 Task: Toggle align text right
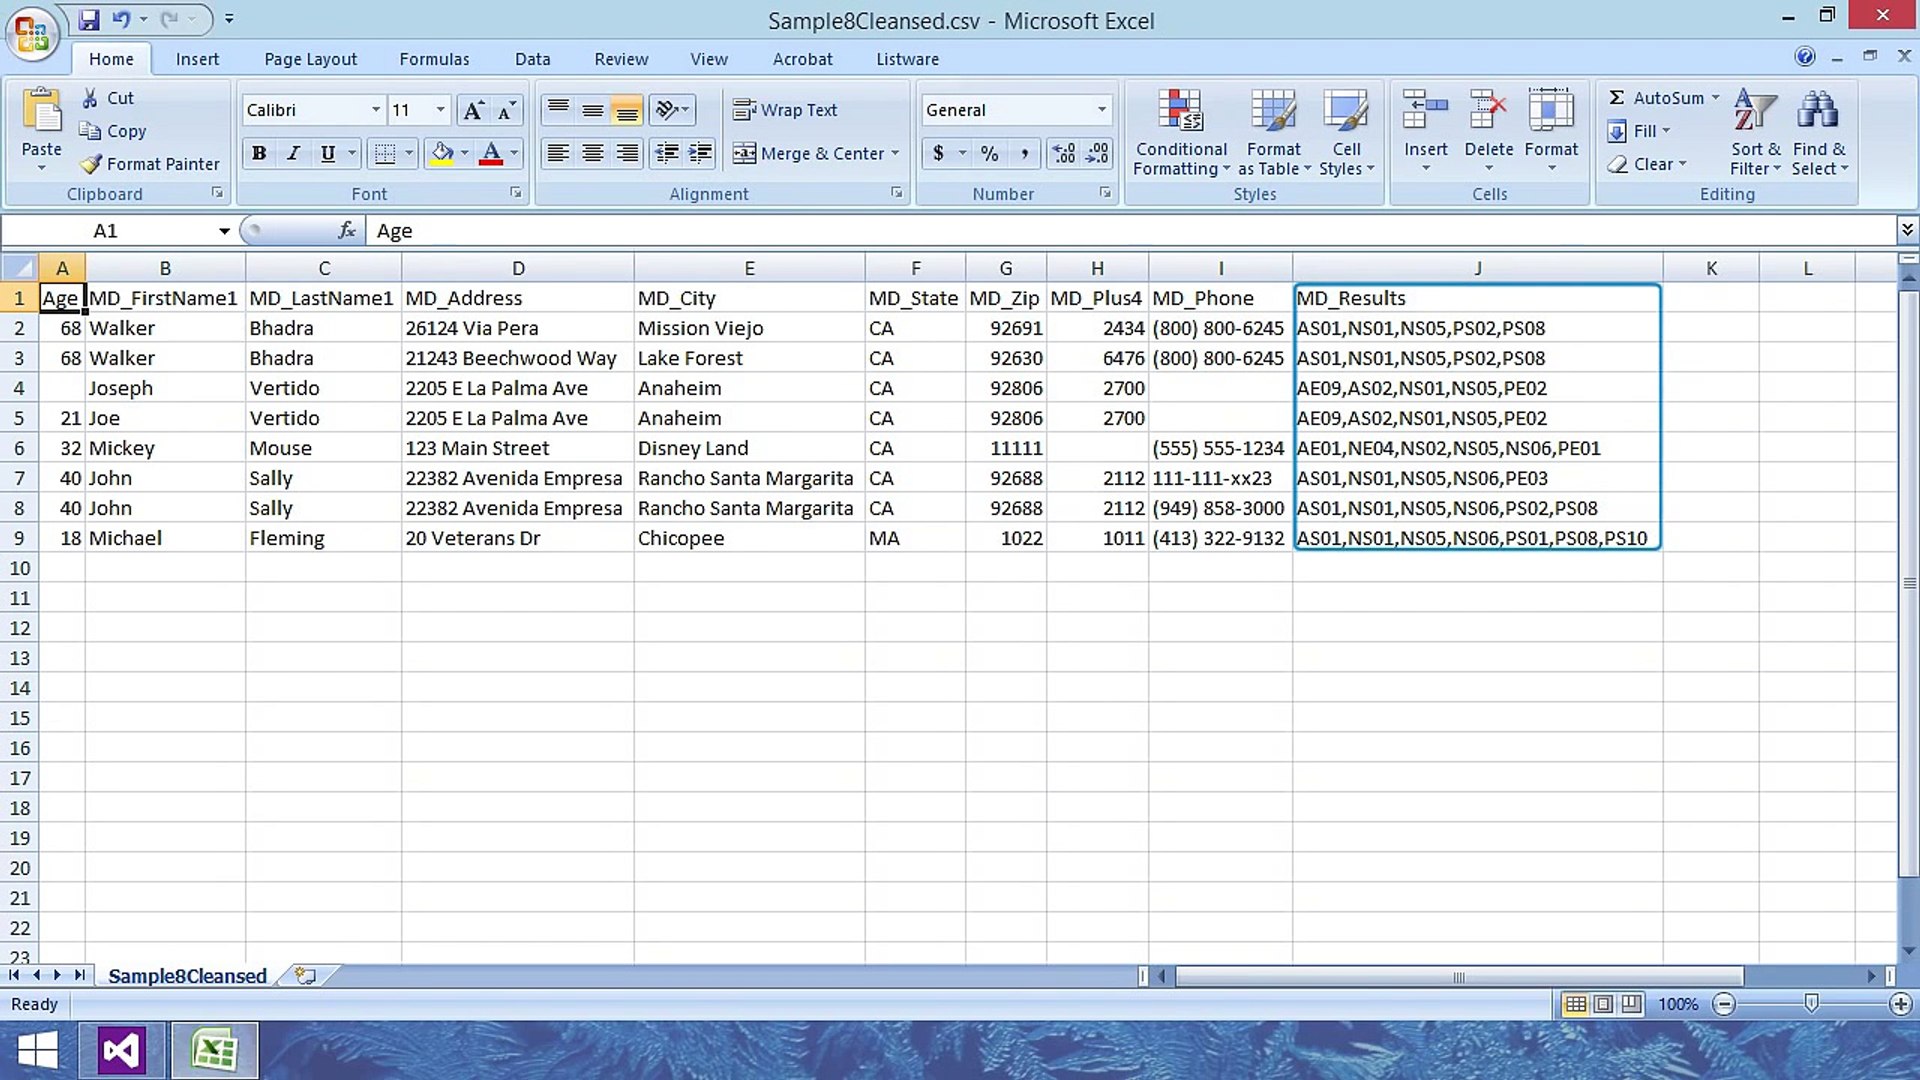627,153
